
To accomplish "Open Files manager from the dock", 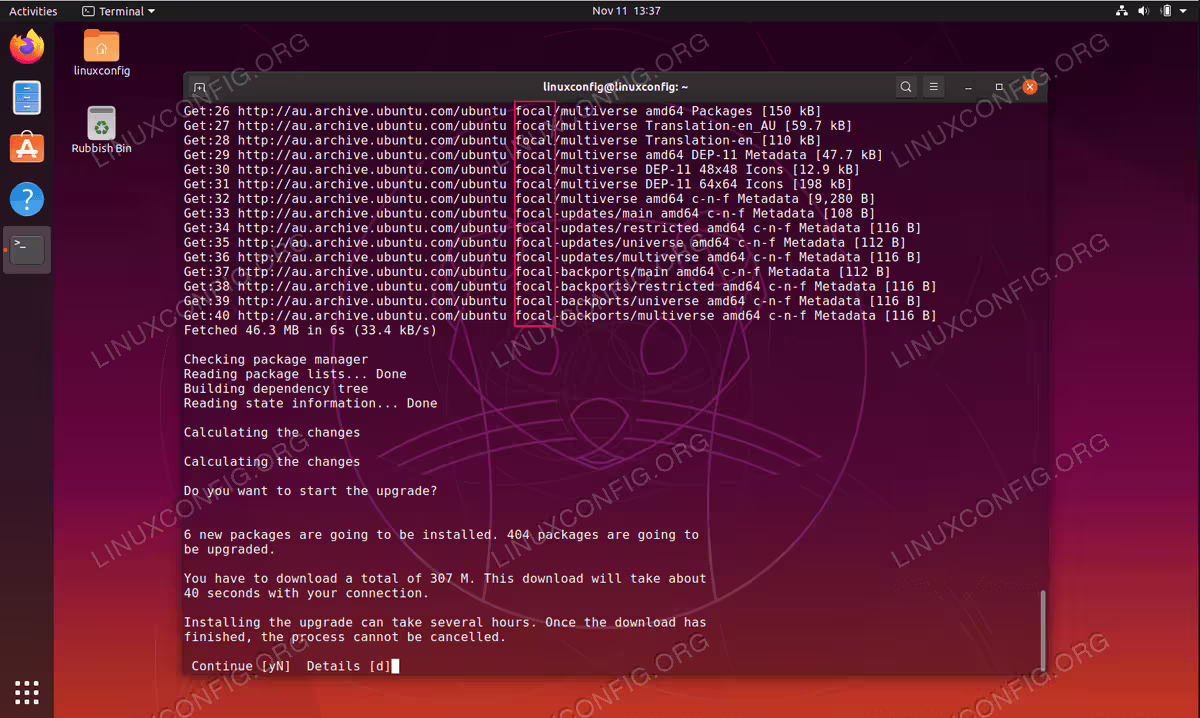I will pyautogui.click(x=27, y=98).
